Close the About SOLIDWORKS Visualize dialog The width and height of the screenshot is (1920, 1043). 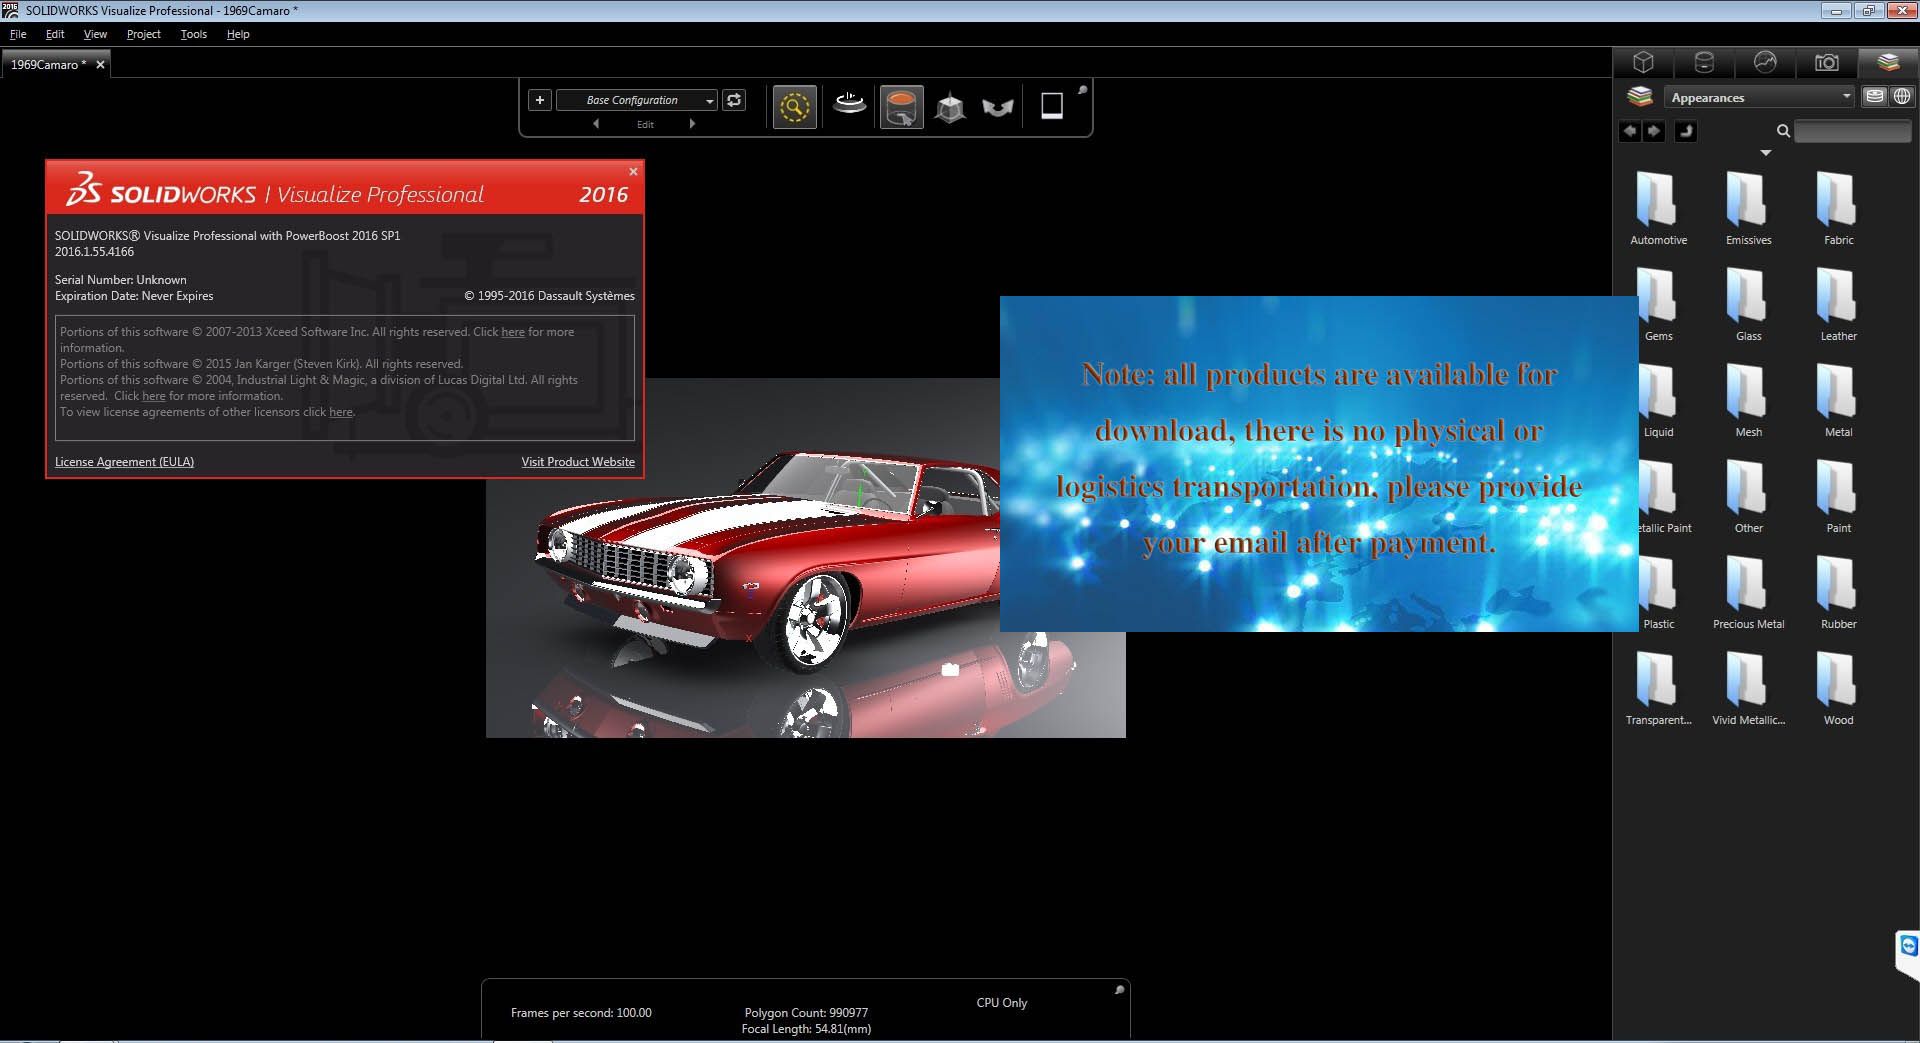[x=633, y=171]
